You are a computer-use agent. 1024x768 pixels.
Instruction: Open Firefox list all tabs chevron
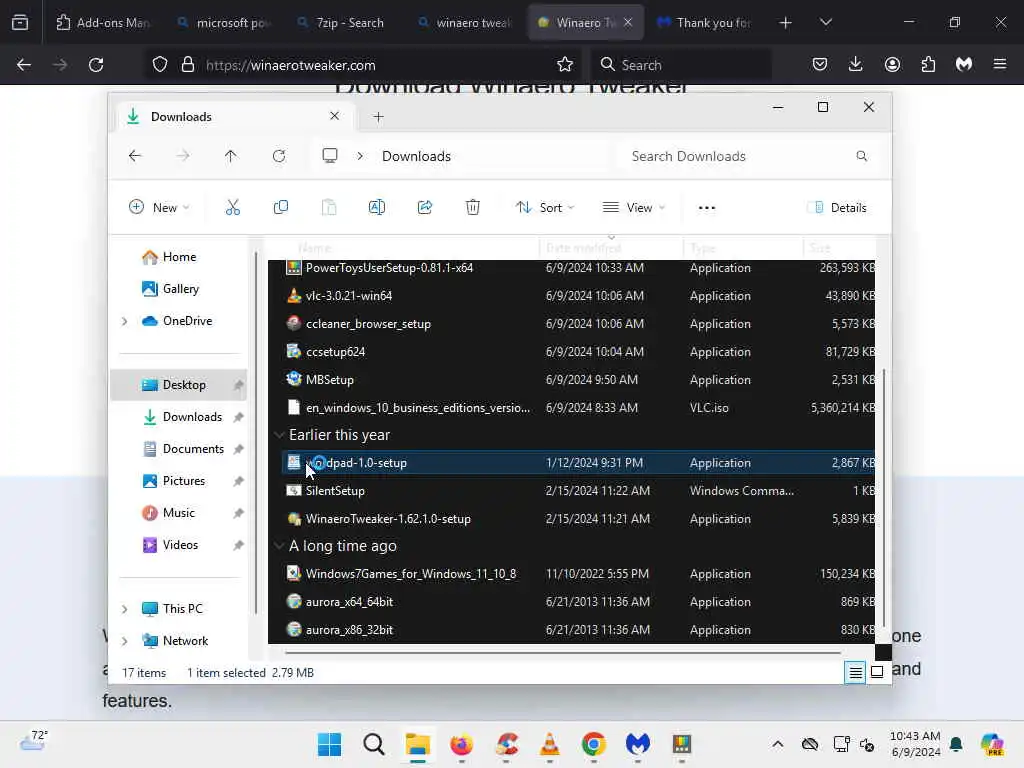point(825,22)
